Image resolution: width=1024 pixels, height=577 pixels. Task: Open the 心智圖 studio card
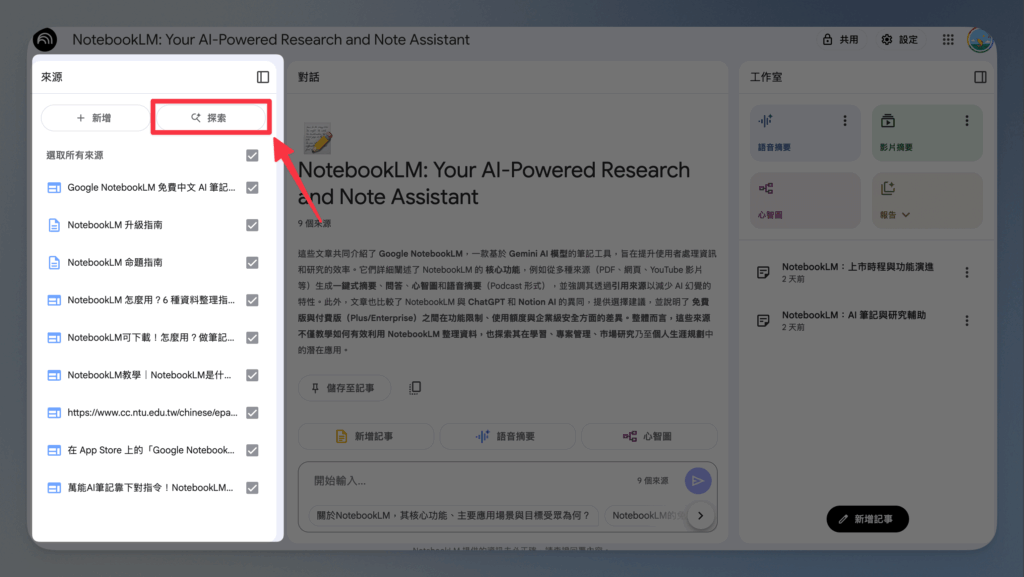tap(805, 200)
